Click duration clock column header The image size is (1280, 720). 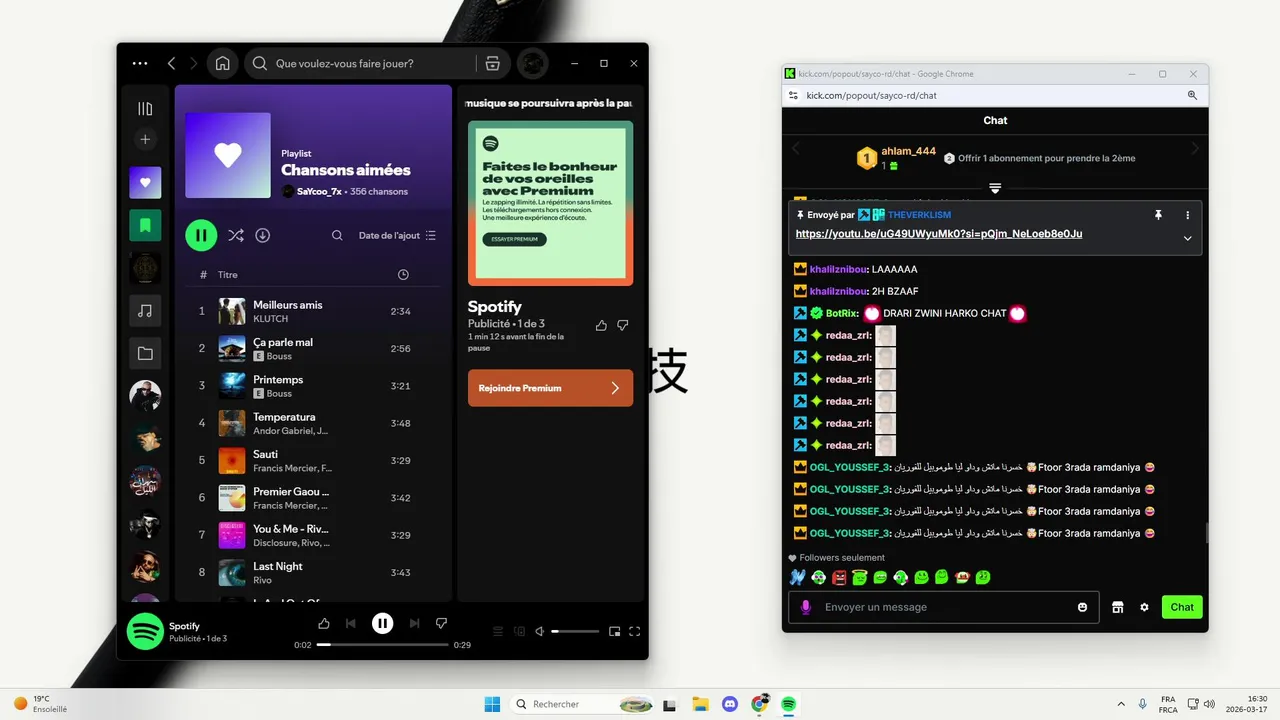pyautogui.click(x=403, y=274)
